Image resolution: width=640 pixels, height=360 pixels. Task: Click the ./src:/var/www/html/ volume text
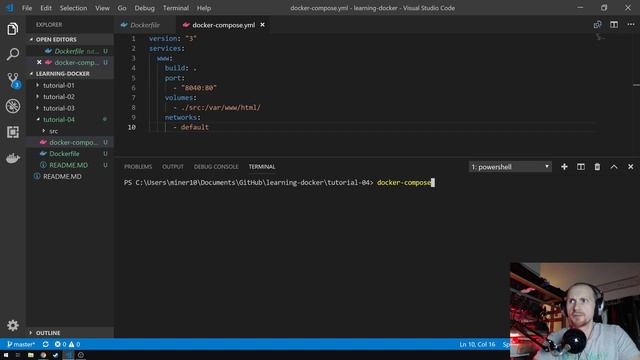(220, 108)
